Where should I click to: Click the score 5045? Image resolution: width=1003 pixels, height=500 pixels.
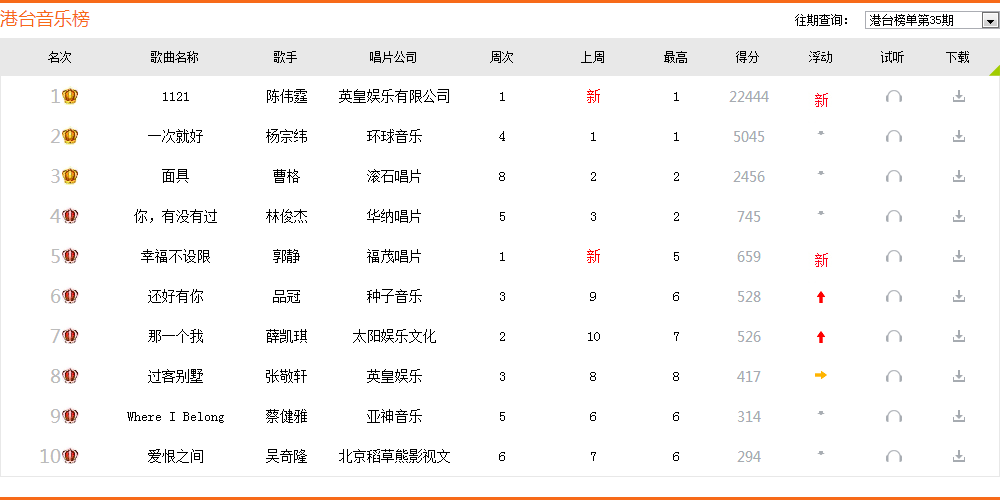[748, 137]
